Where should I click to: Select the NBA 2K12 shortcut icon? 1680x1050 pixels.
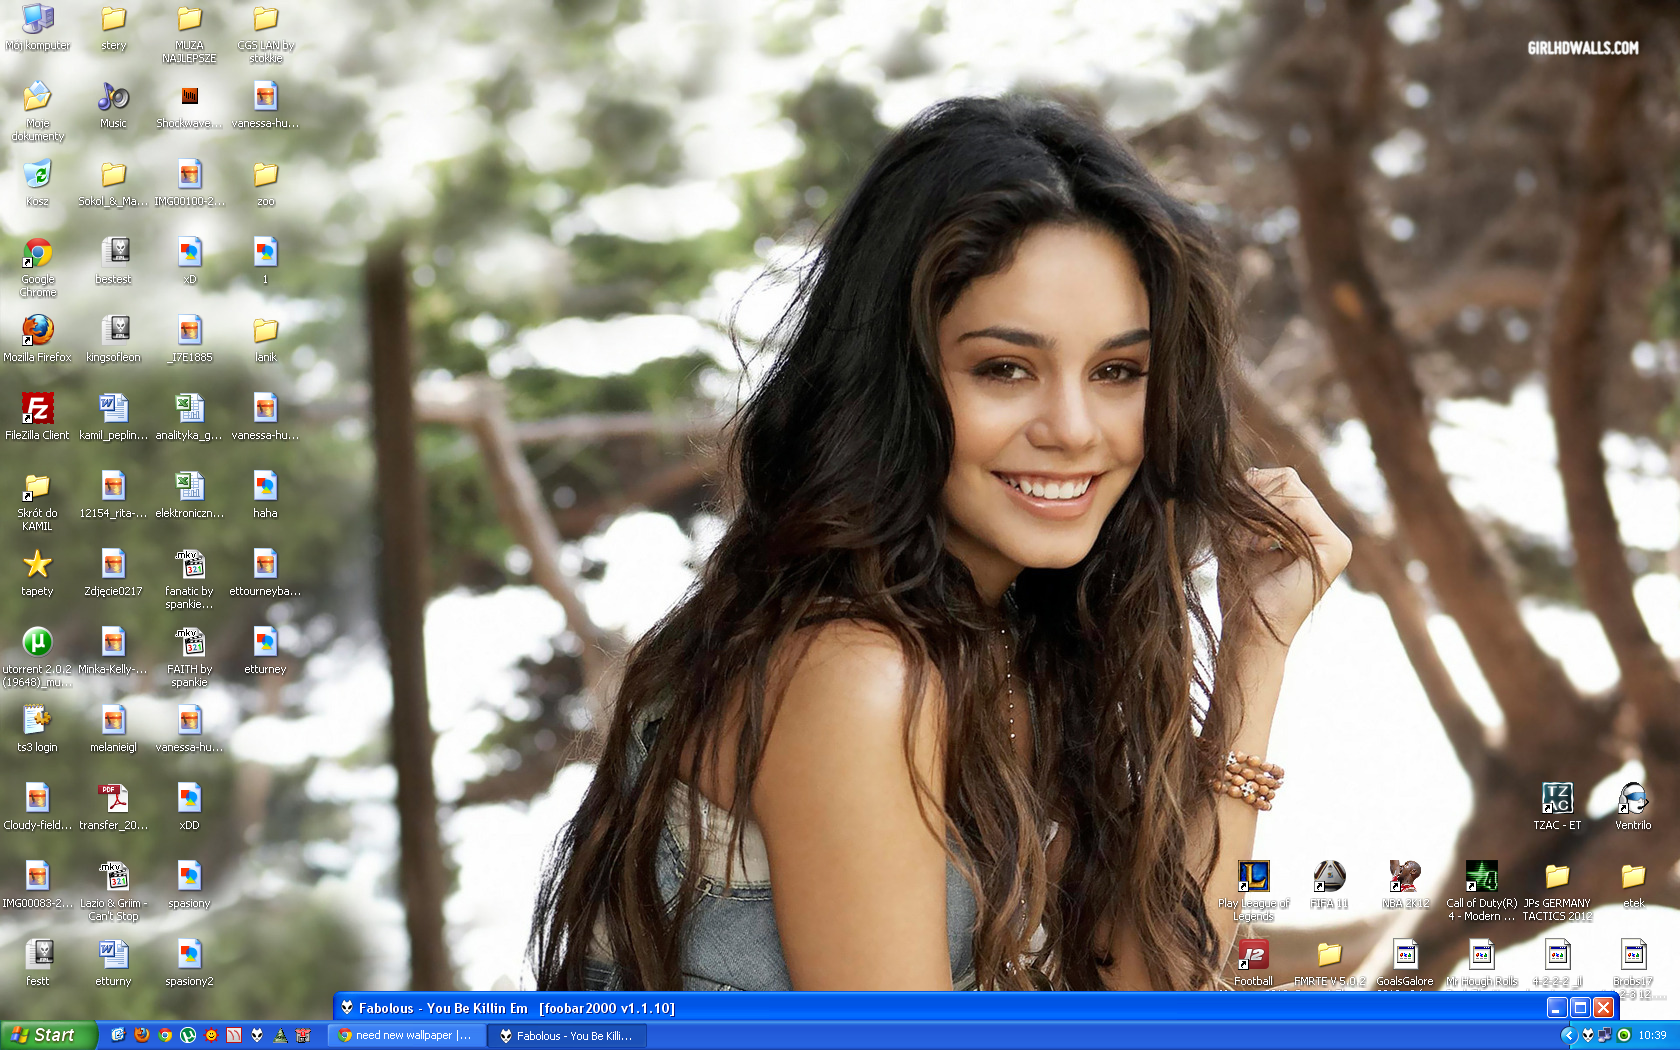(1405, 877)
